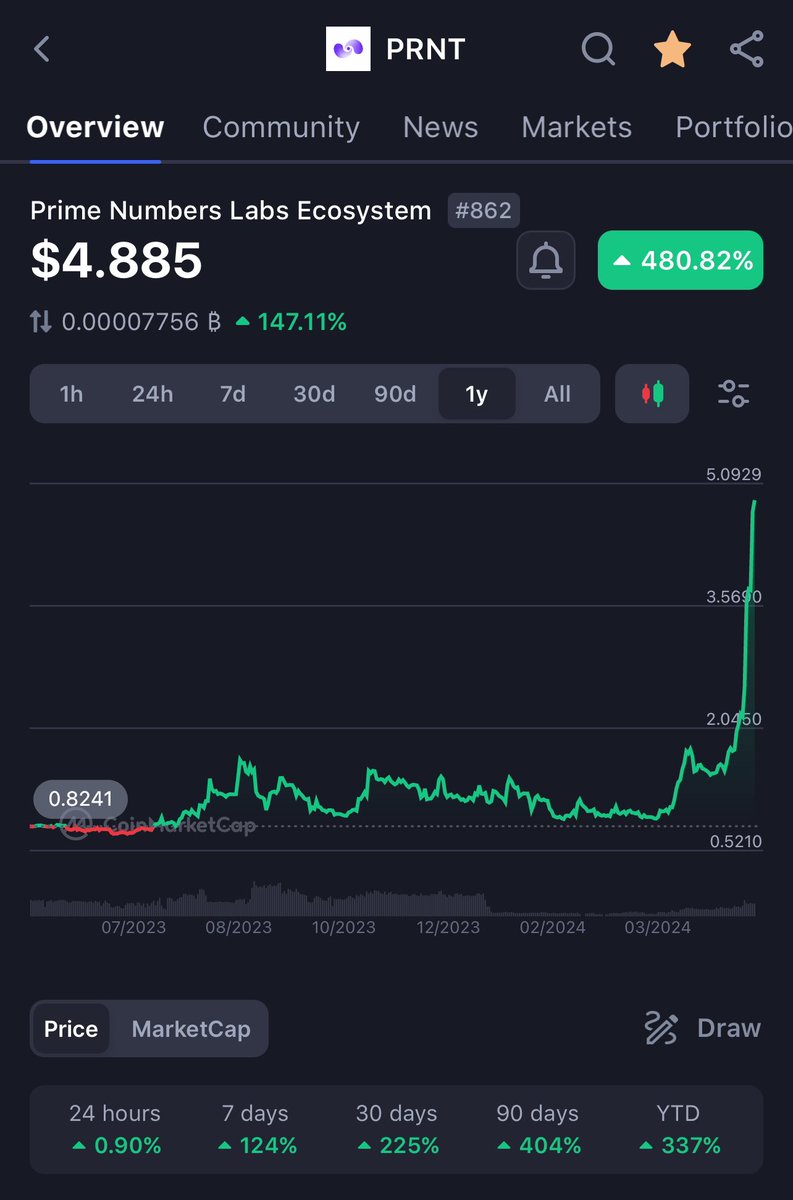Tap the 10/2023 date label

pos(343,927)
